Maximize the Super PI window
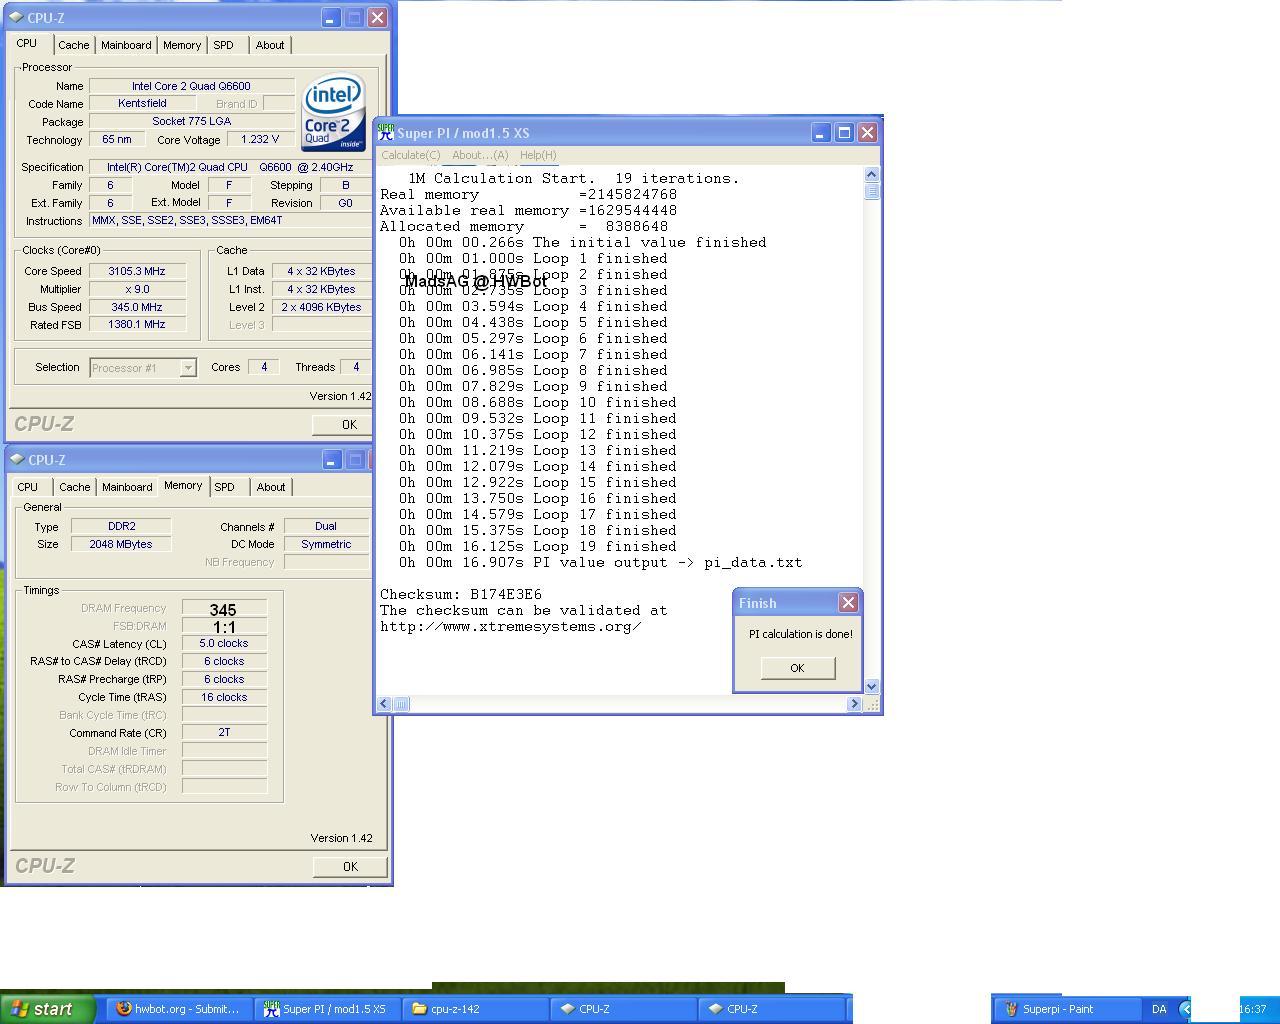1280x1024 pixels. (x=844, y=132)
